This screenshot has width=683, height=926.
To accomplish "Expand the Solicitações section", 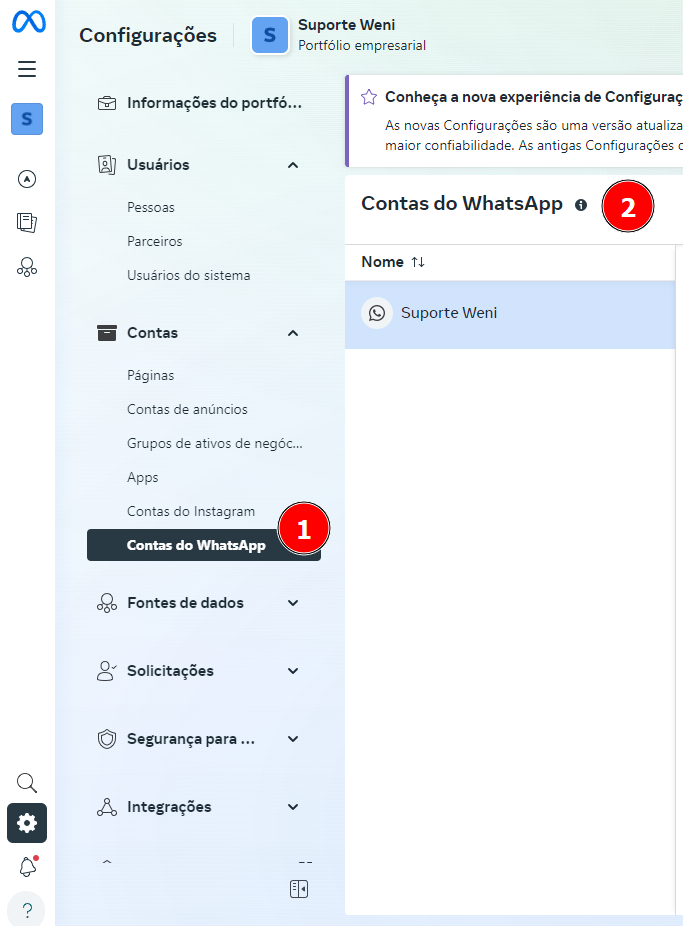I will tap(293, 671).
